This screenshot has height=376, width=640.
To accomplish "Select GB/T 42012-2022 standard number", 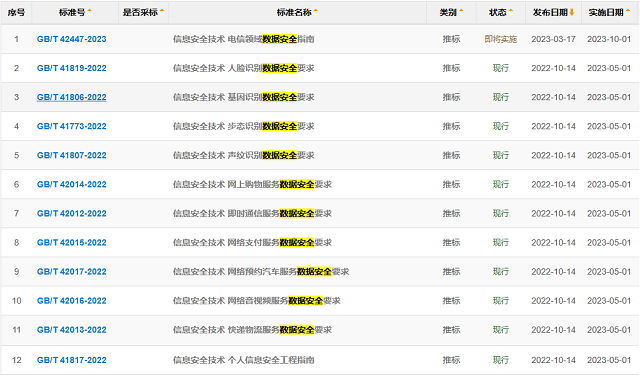I will pos(71,213).
